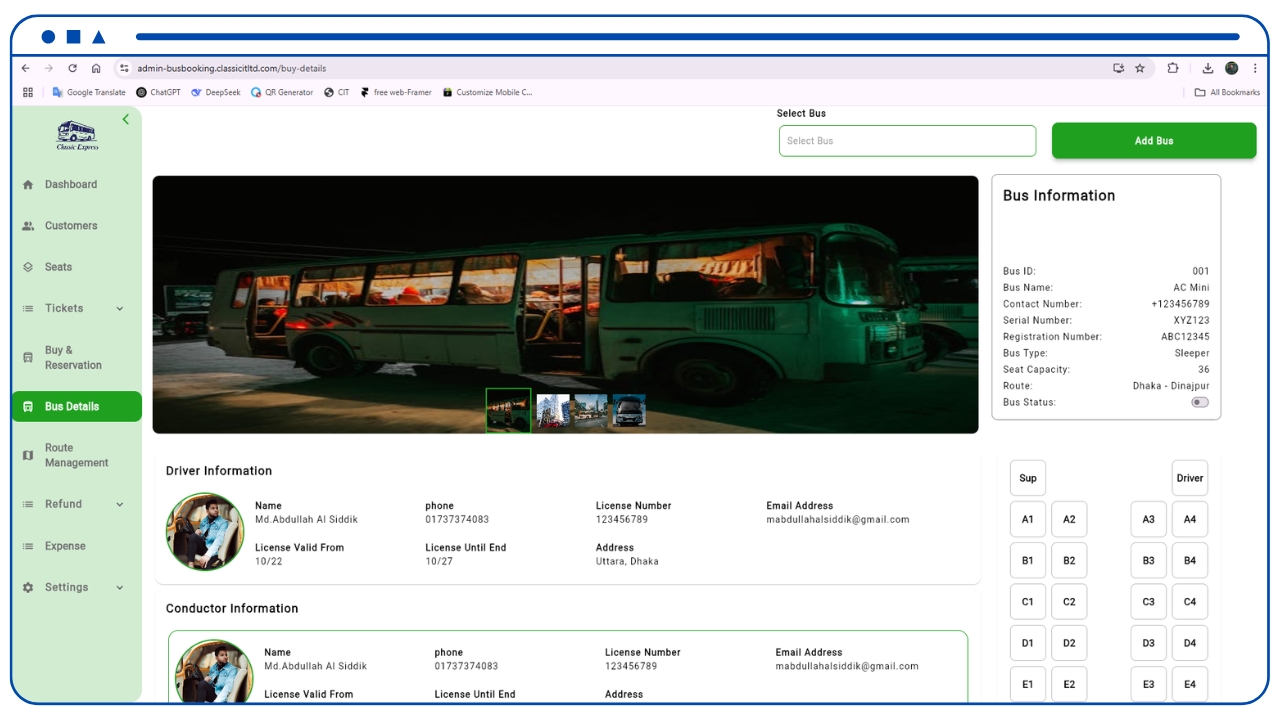Select seat A1 in seat layout
Image resolution: width=1280 pixels, height=720 pixels.
point(1028,519)
